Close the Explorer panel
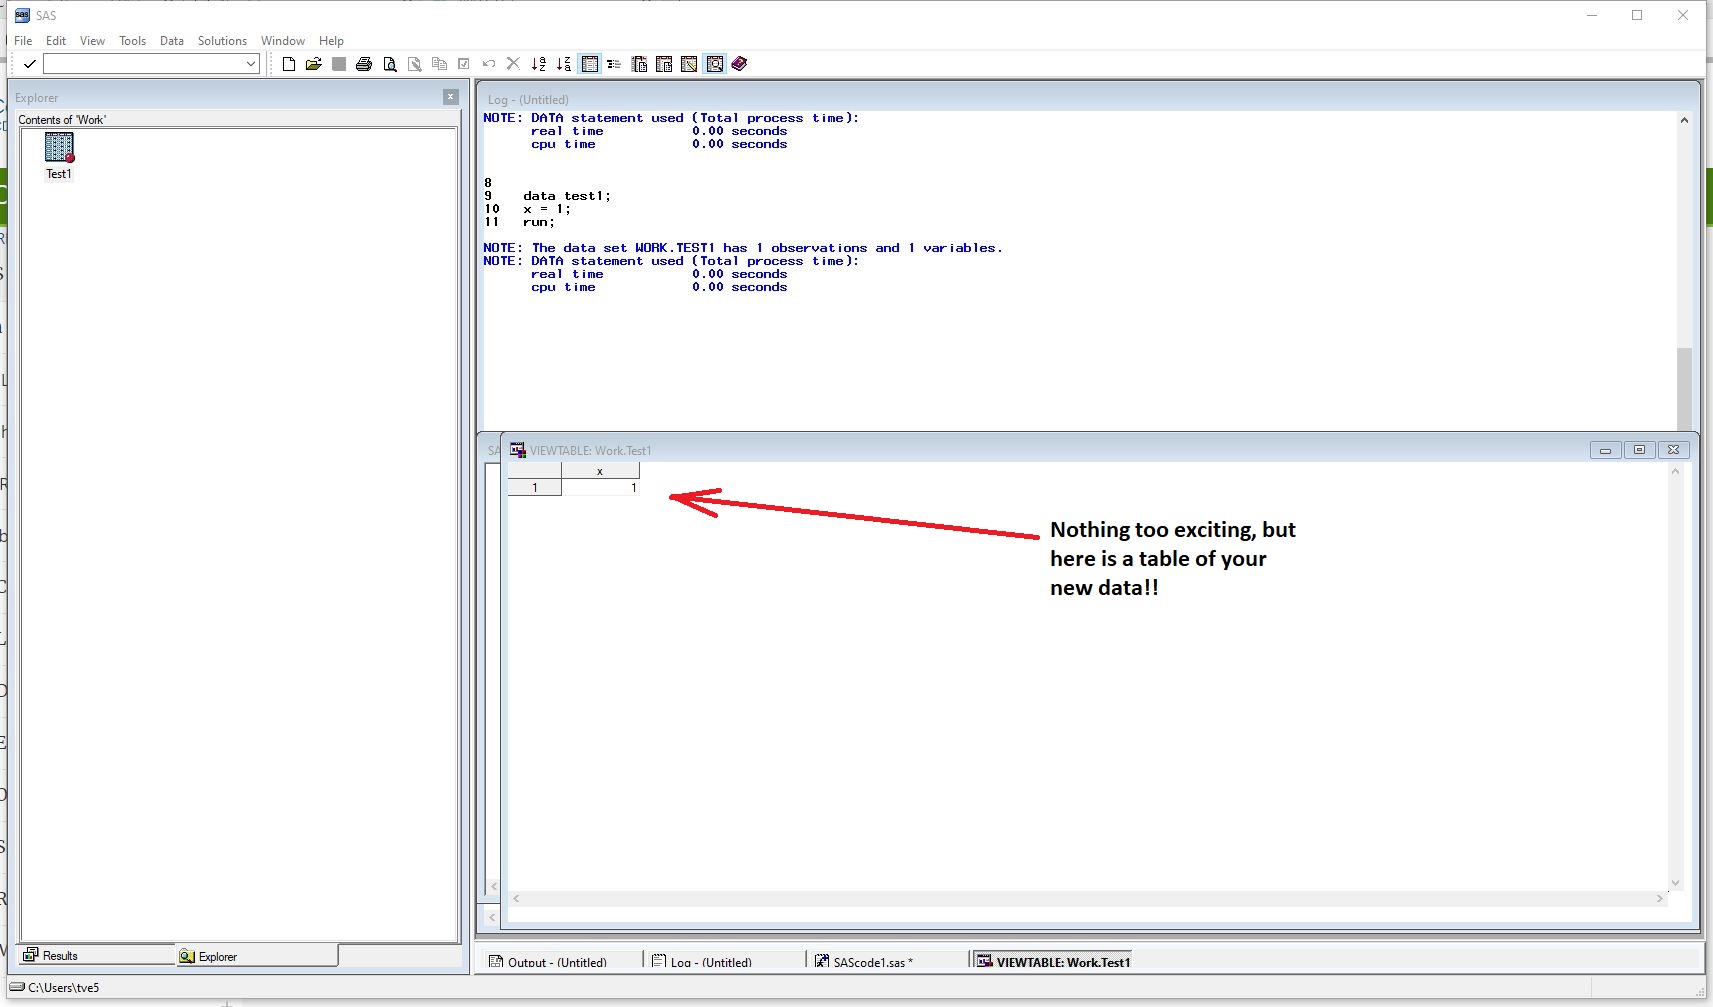 [451, 97]
